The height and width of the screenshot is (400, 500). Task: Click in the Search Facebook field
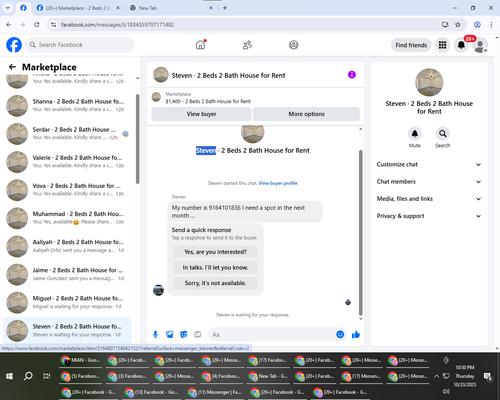80,45
